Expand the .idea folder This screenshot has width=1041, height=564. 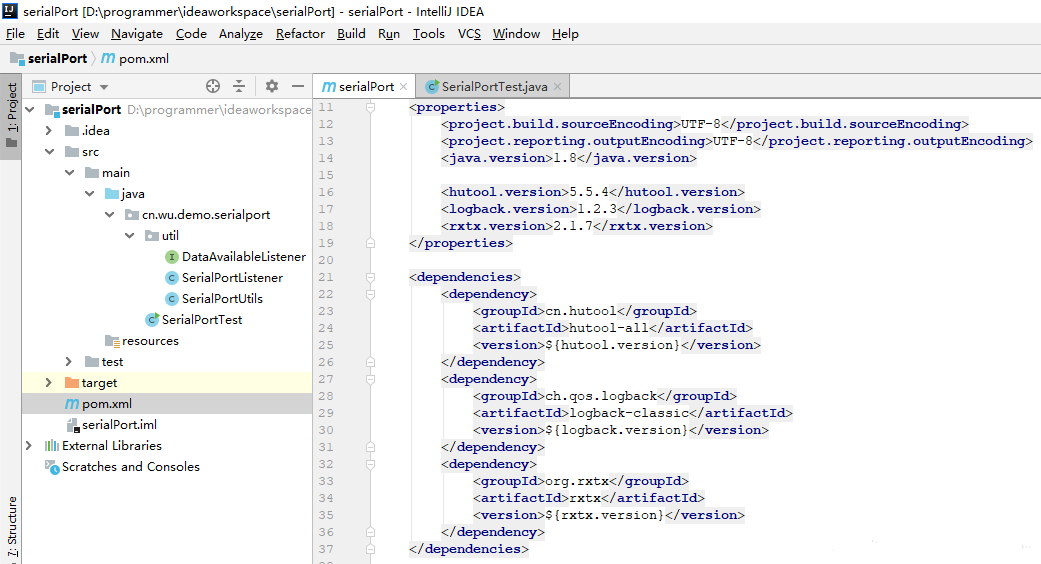[48, 131]
